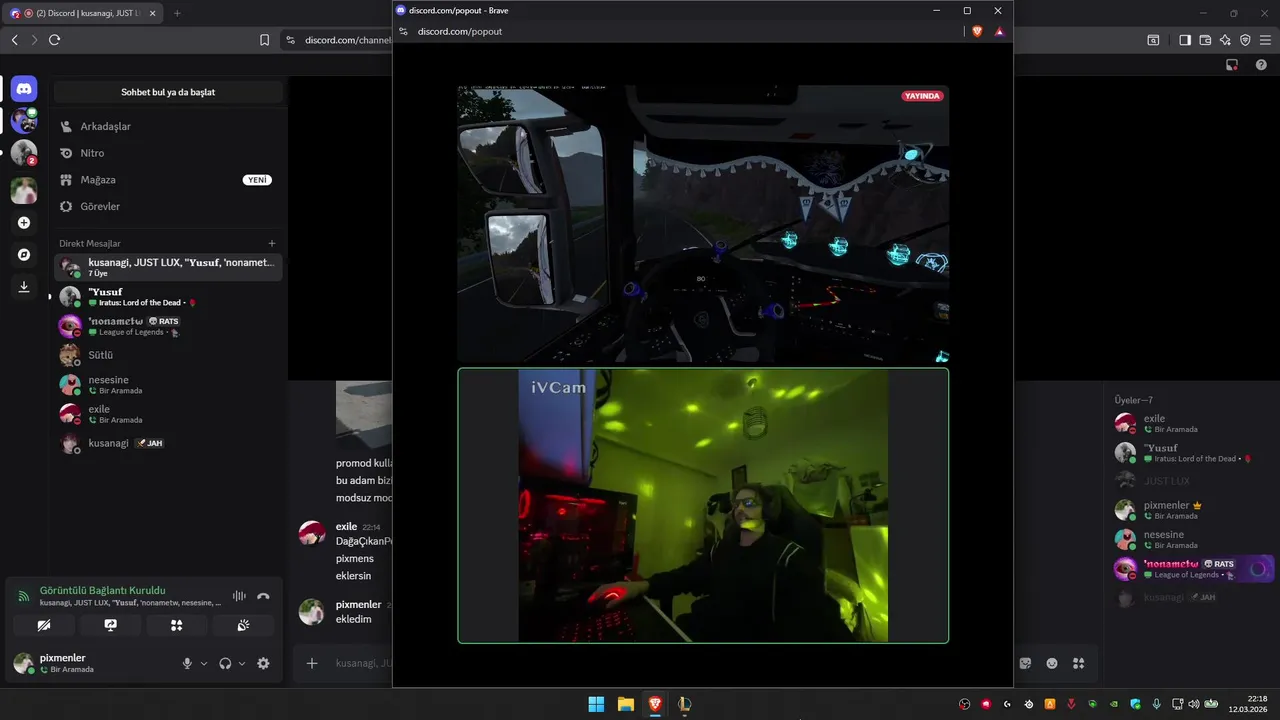Open activities button in the call panel
Screen dimensions: 1280x720
[177, 625]
